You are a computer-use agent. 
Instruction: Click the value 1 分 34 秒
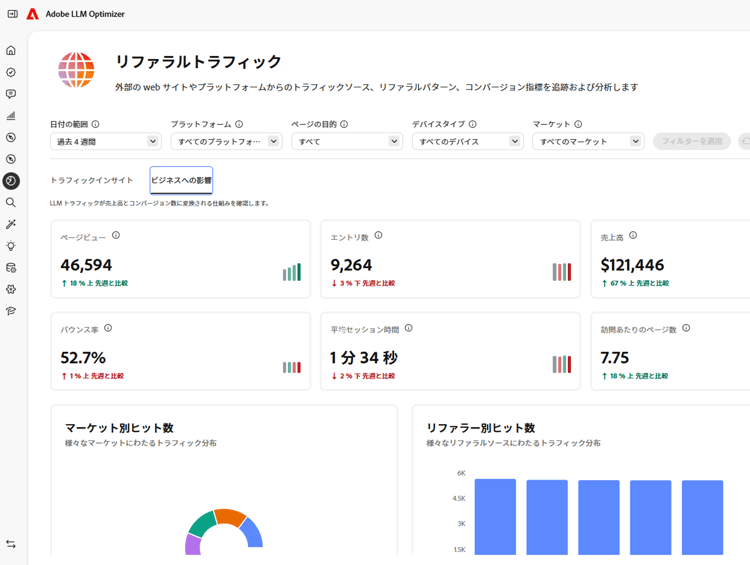[x=364, y=357]
